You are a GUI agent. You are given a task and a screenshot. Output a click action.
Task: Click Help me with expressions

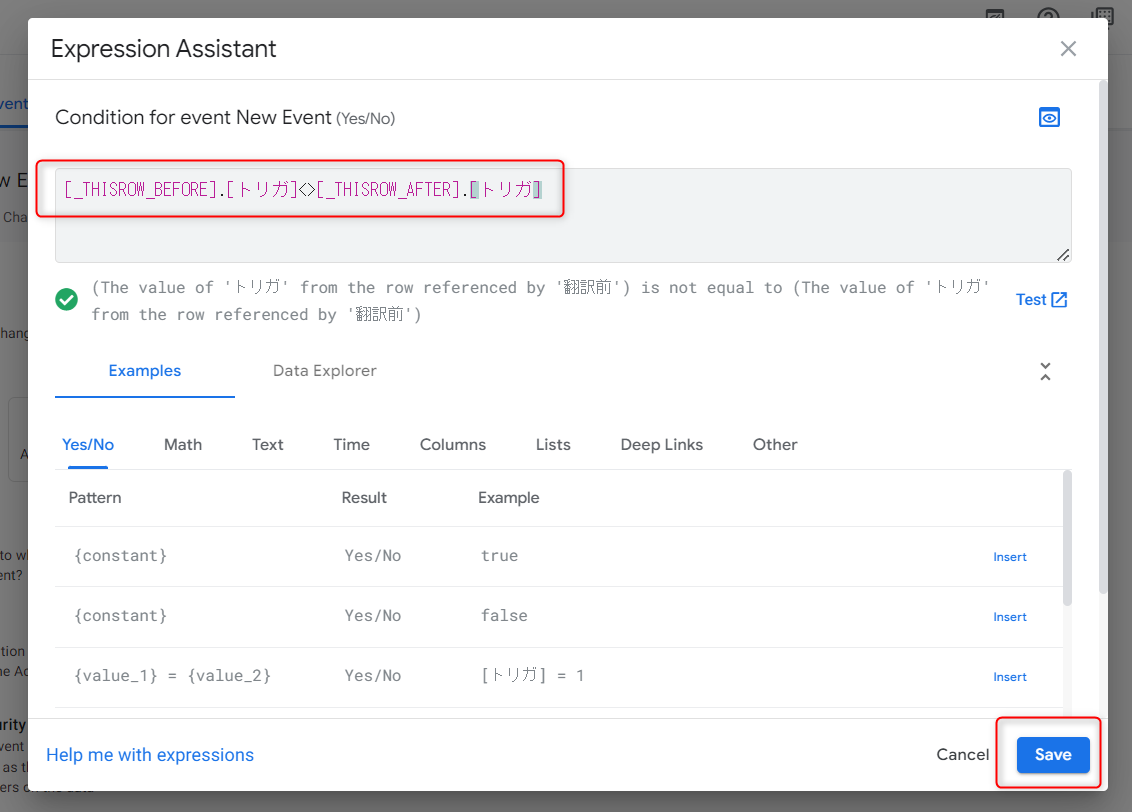[150, 755]
